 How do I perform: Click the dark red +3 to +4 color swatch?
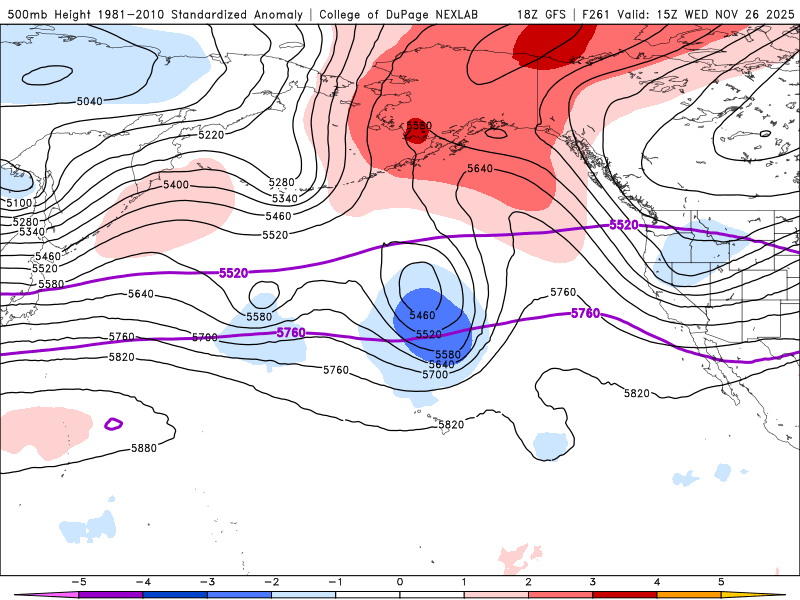[x=624, y=594]
